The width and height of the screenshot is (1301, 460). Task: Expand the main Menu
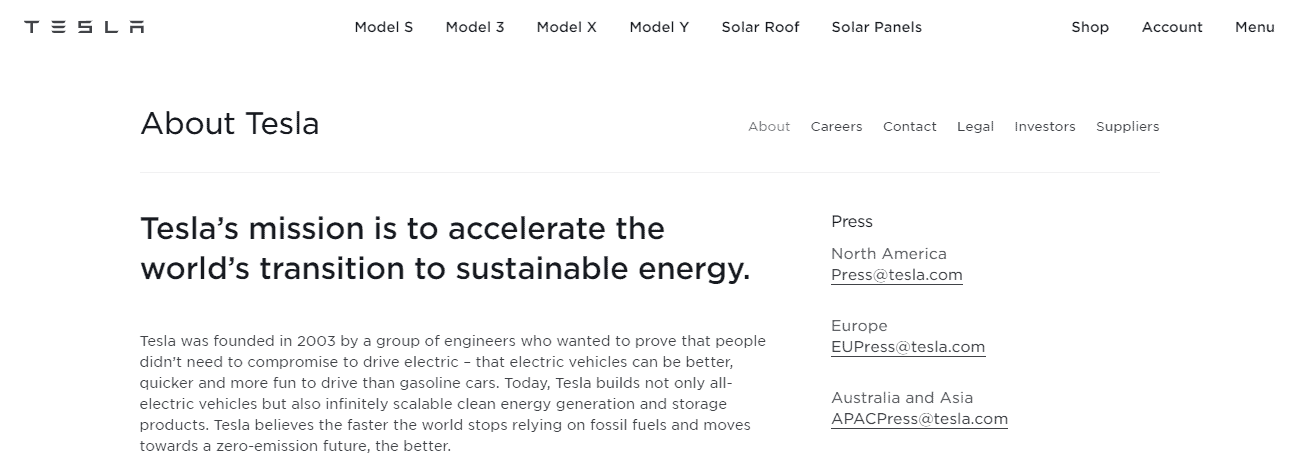point(1254,27)
